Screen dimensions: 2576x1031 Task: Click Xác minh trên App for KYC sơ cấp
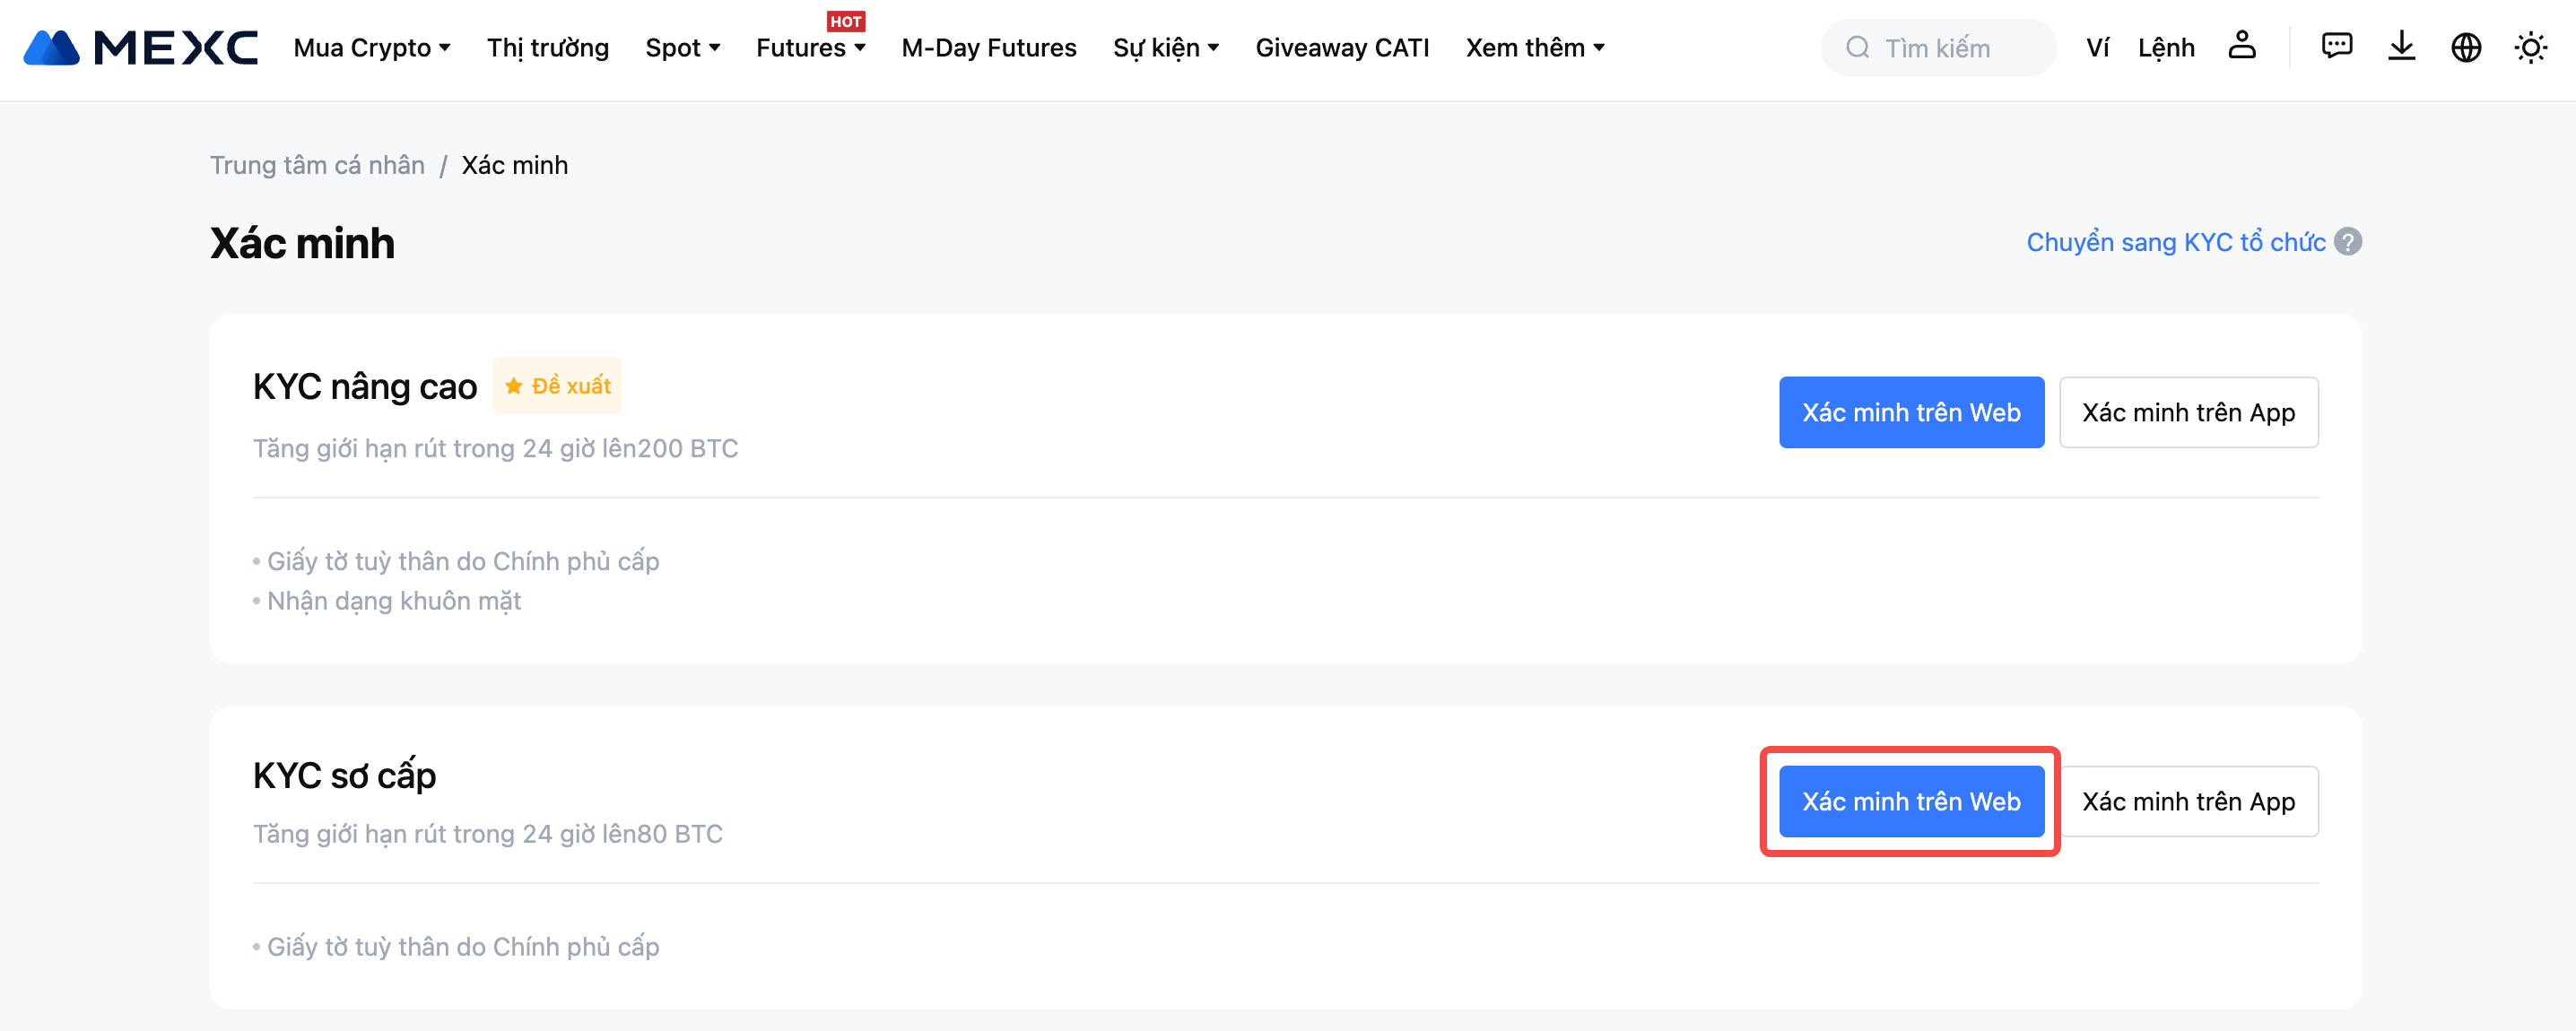point(2188,801)
